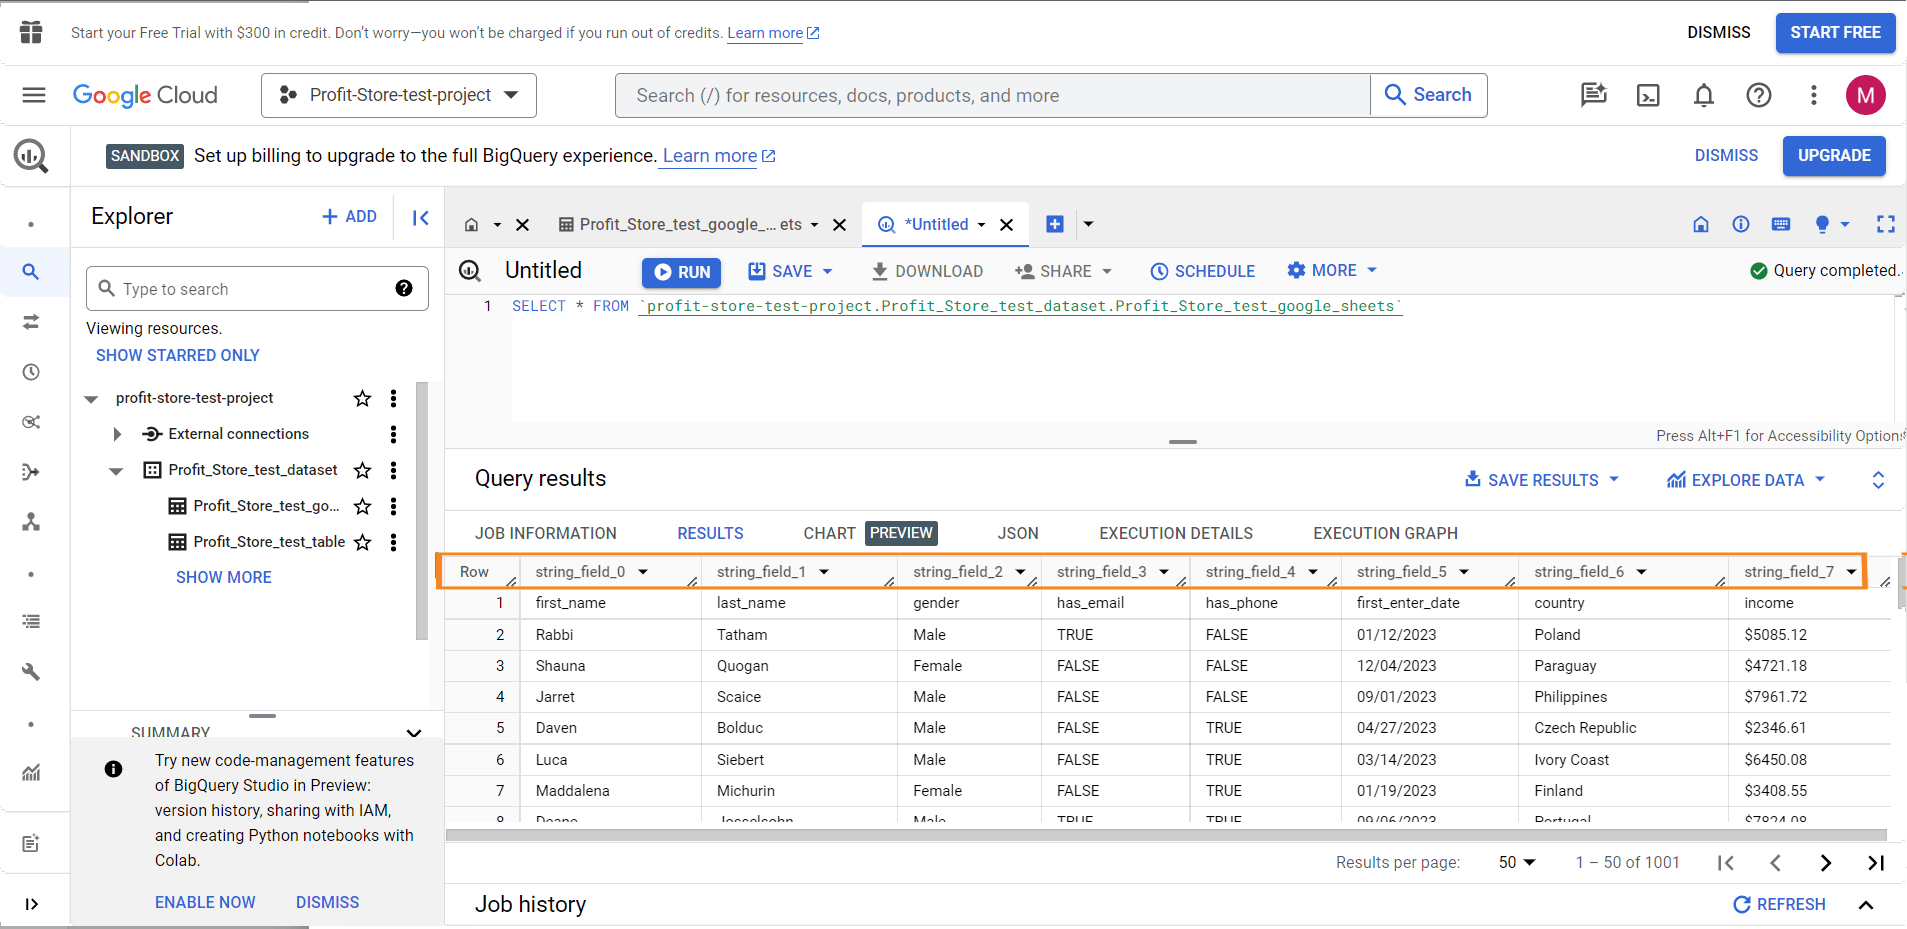Run the query with RUN button
This screenshot has height=929, width=1907.
point(681,272)
